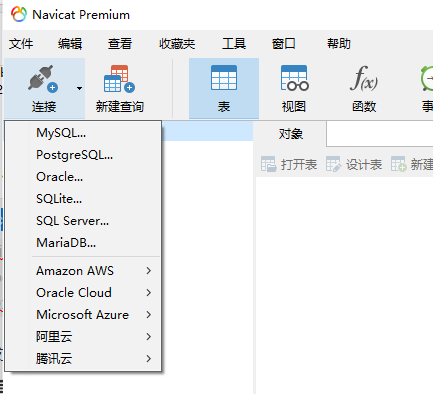Open the 文件 menu
This screenshot has height=394, width=433.
[21, 44]
